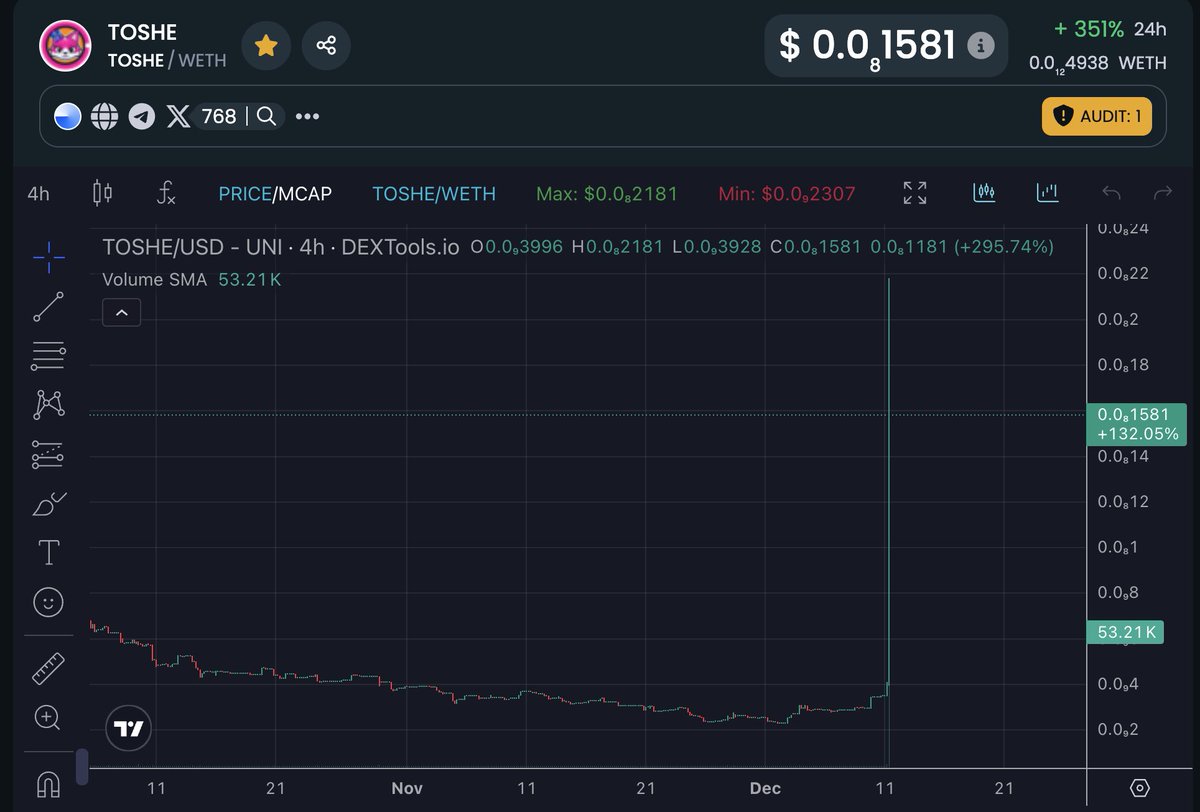
Task: Open the emoji icons tool
Action: pyautogui.click(x=48, y=602)
